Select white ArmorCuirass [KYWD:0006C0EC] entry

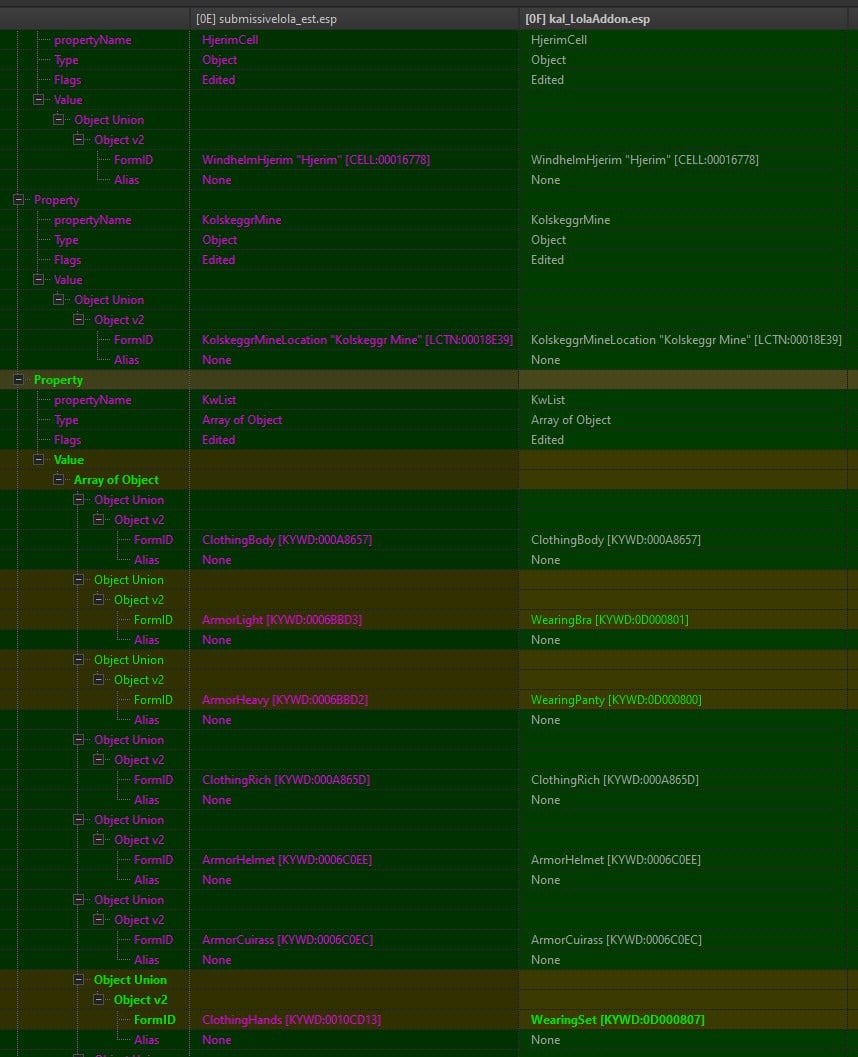(x=616, y=940)
